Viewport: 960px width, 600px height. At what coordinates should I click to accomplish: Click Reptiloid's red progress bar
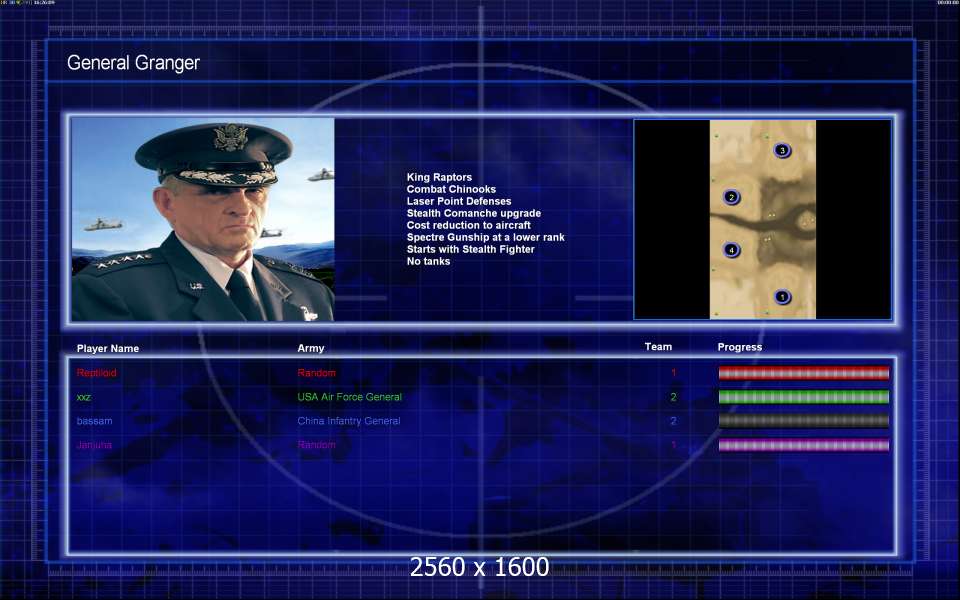[803, 373]
